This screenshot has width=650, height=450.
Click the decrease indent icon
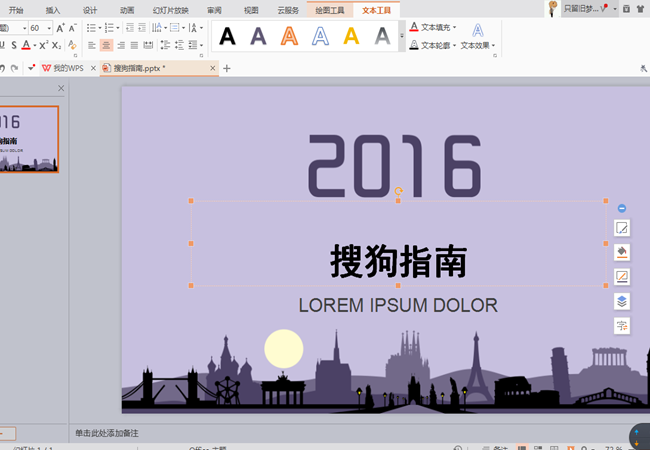click(x=130, y=28)
